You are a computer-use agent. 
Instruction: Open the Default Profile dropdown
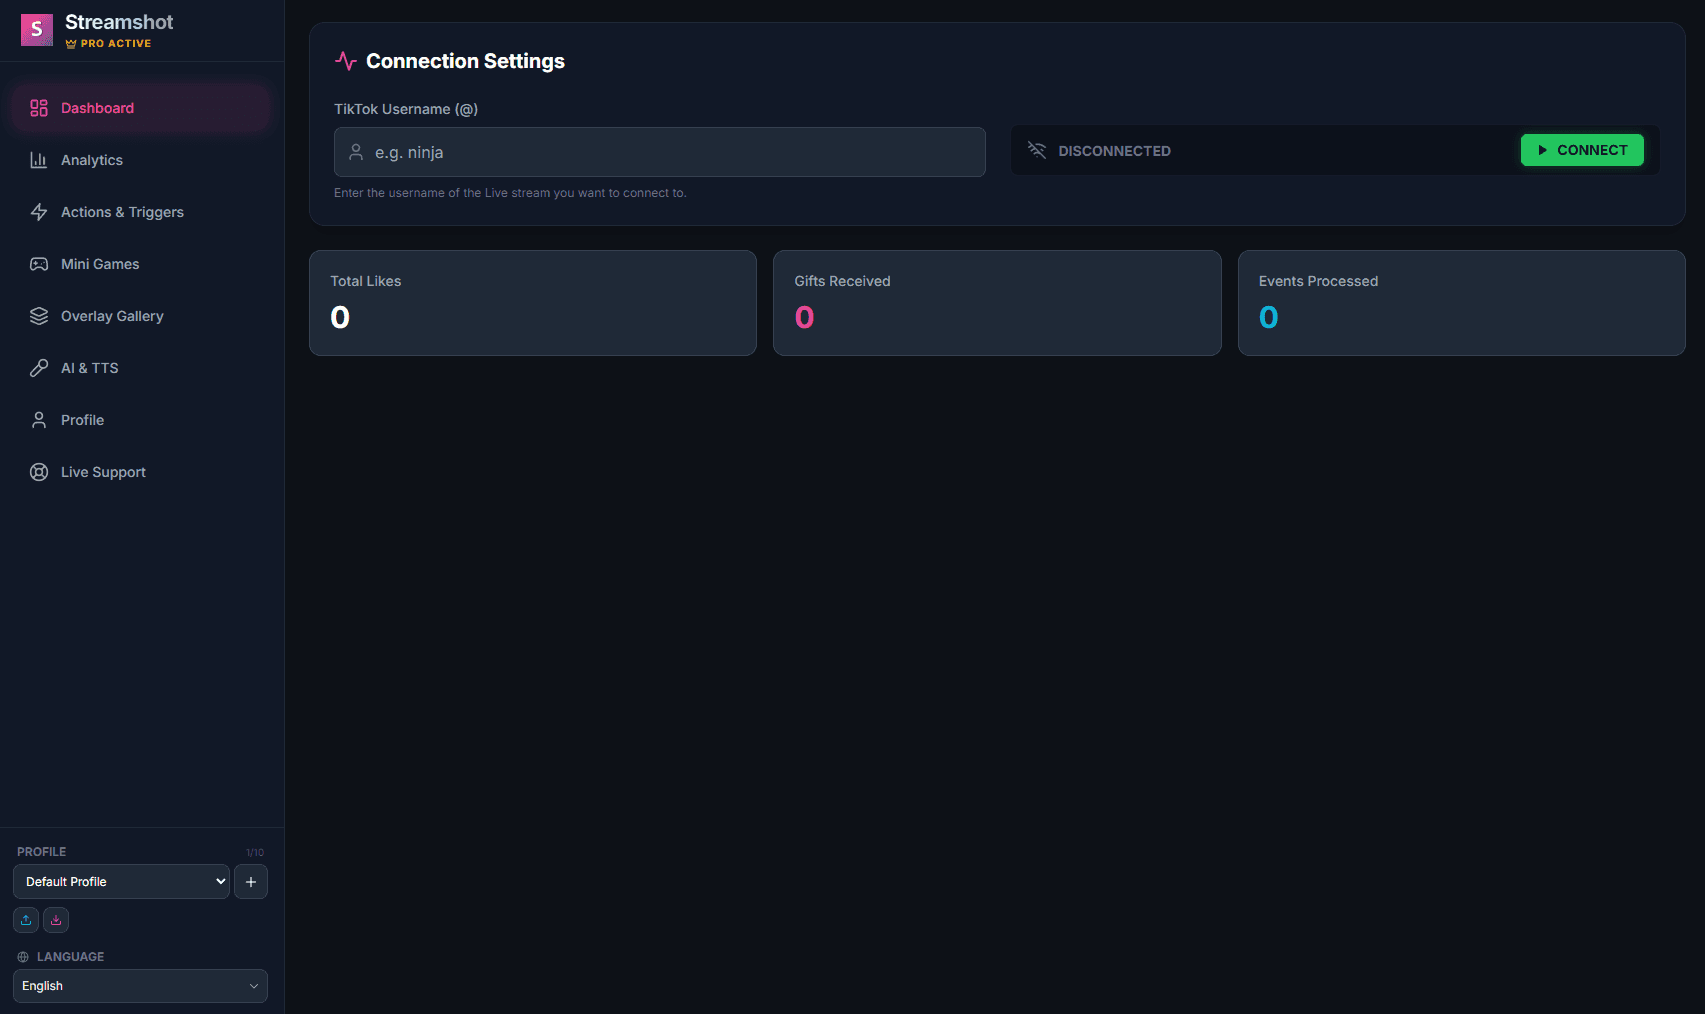[120, 881]
